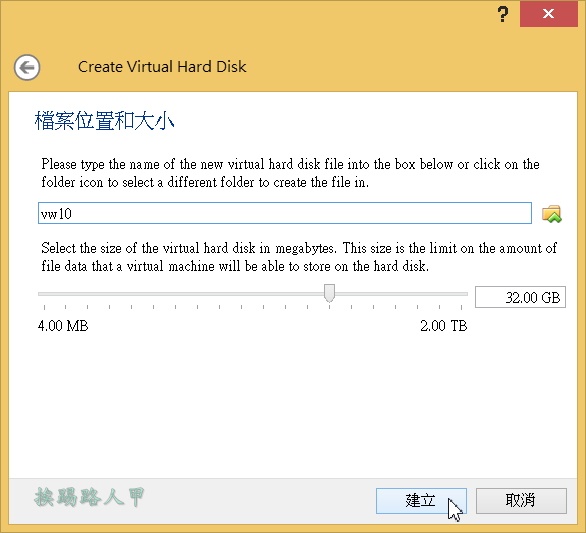
Task: Click slider track right of the handle
Action: point(401,294)
